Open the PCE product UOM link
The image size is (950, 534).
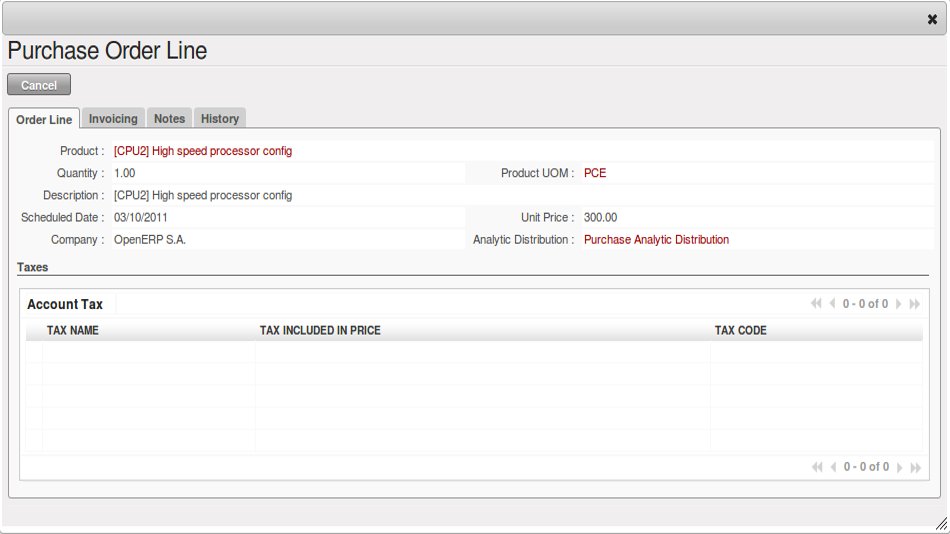[595, 173]
